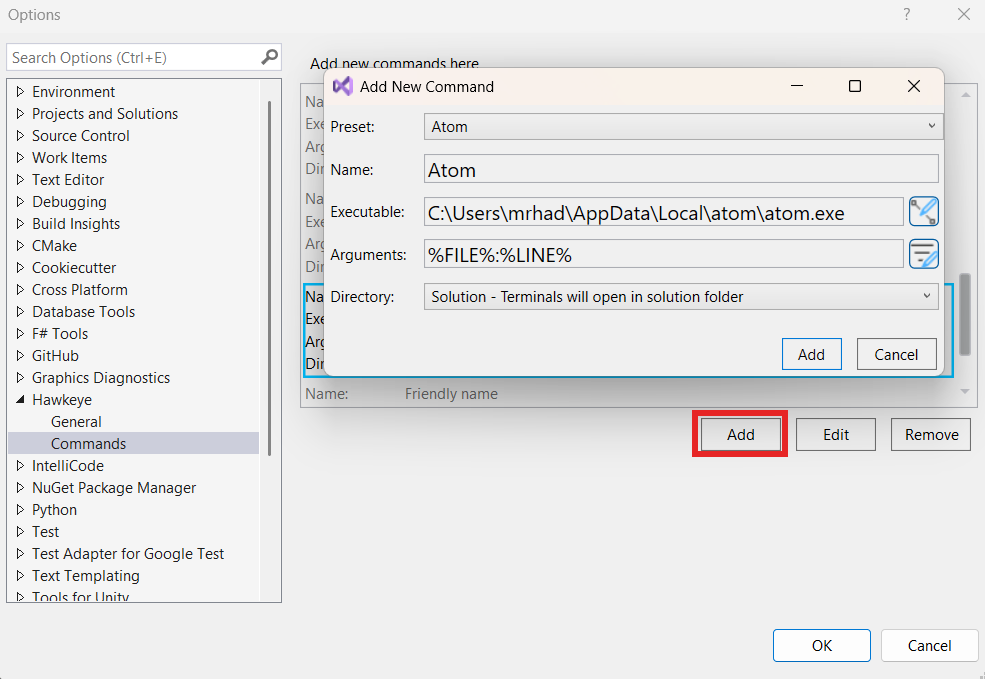This screenshot has height=679, width=985.
Task: Open the Directory dropdown for Solution
Action: [681, 296]
